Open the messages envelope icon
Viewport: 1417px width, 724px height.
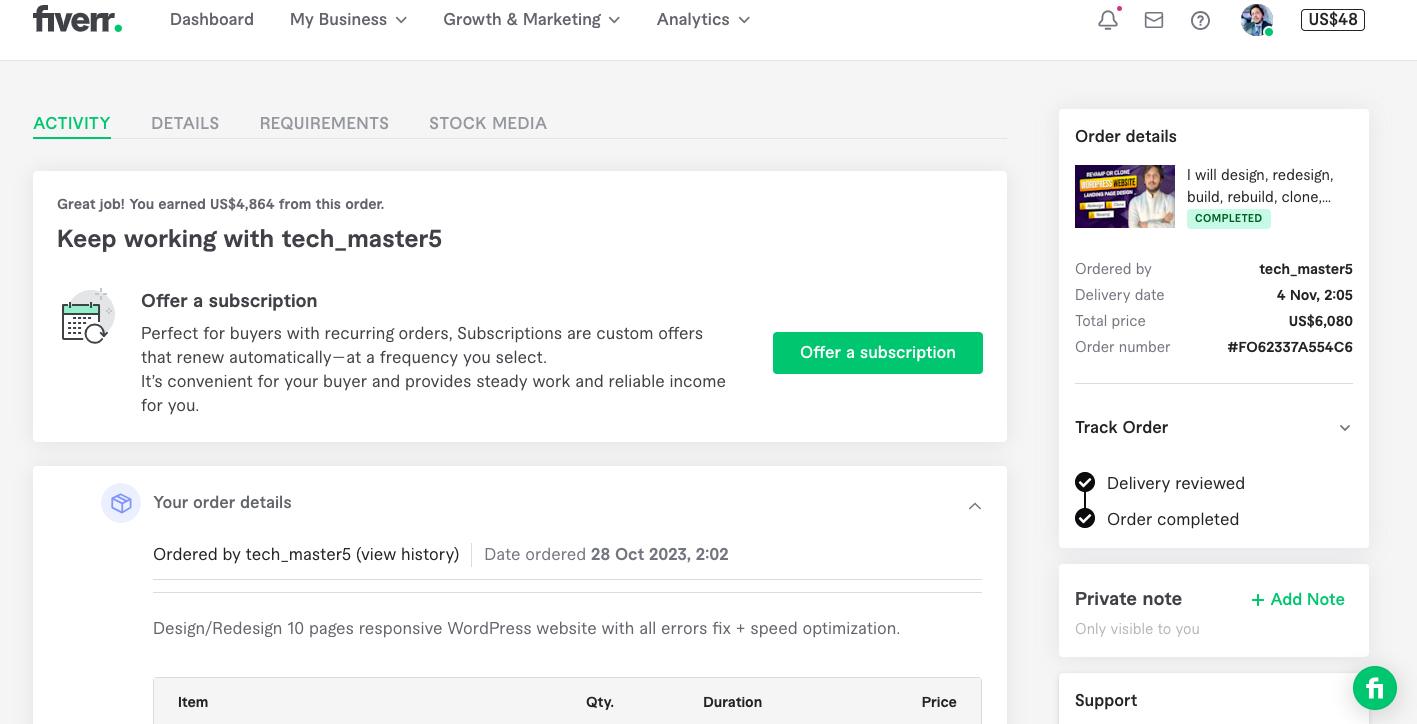pyautogui.click(x=1154, y=20)
